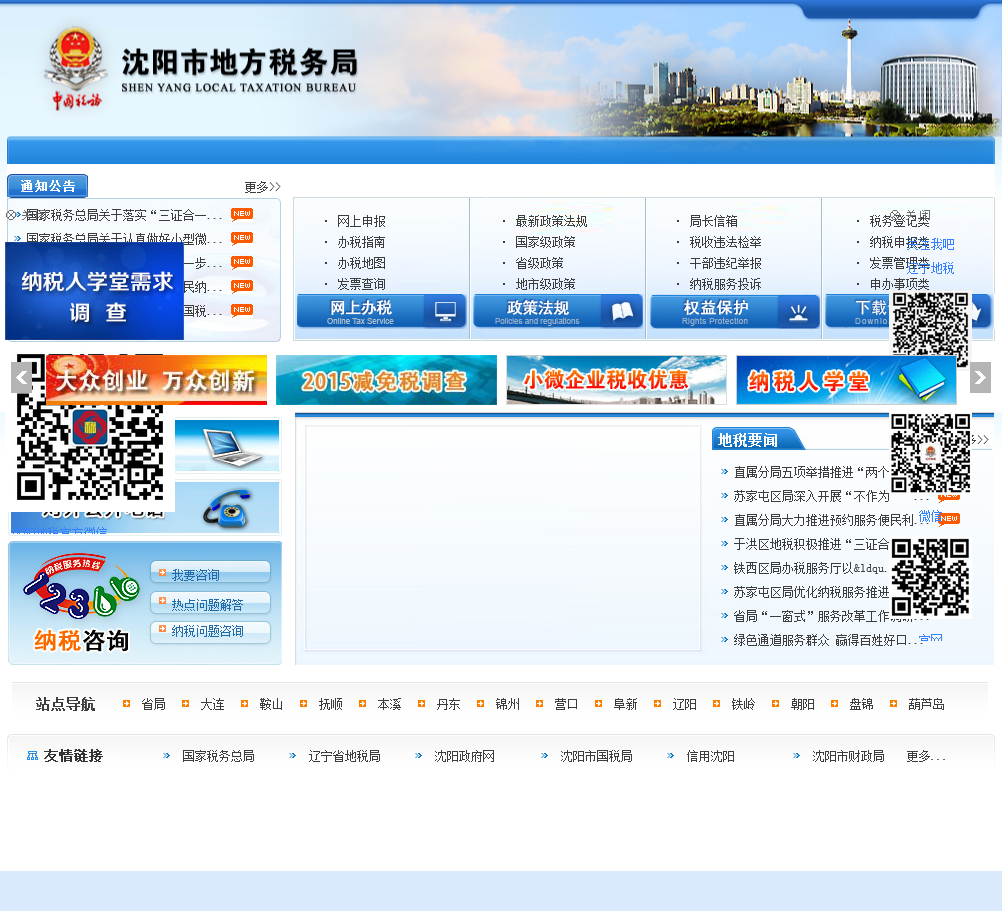This screenshot has height=911, width=1002.
Task: Go to 丹东 in 站点导航
Action: 448,704
